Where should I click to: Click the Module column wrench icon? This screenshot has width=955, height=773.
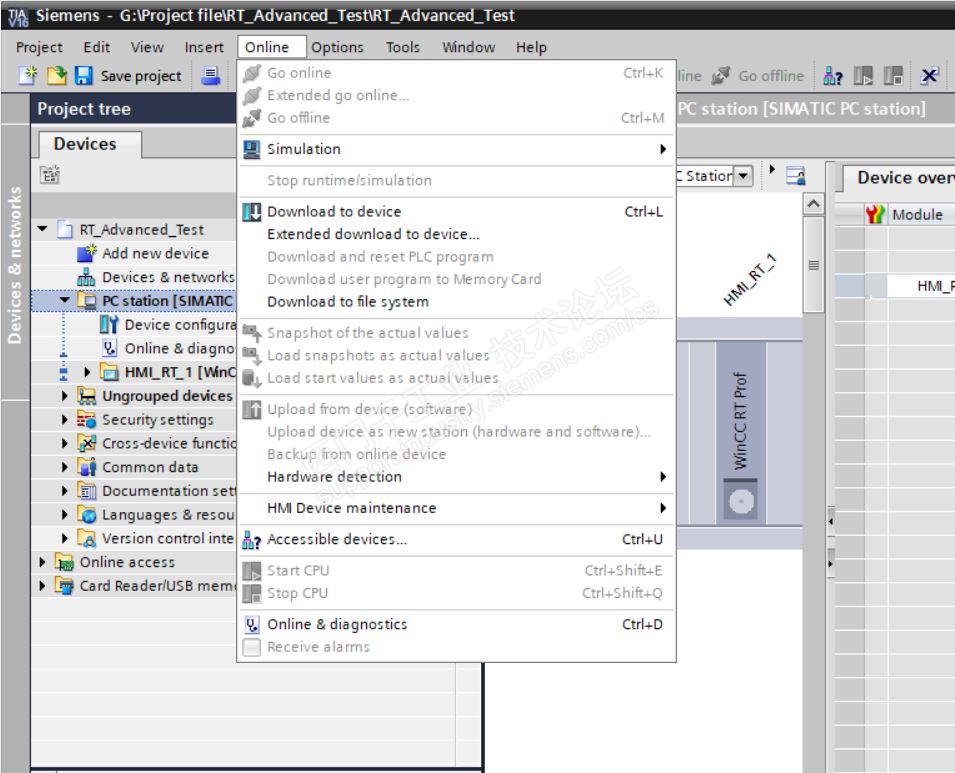875,214
